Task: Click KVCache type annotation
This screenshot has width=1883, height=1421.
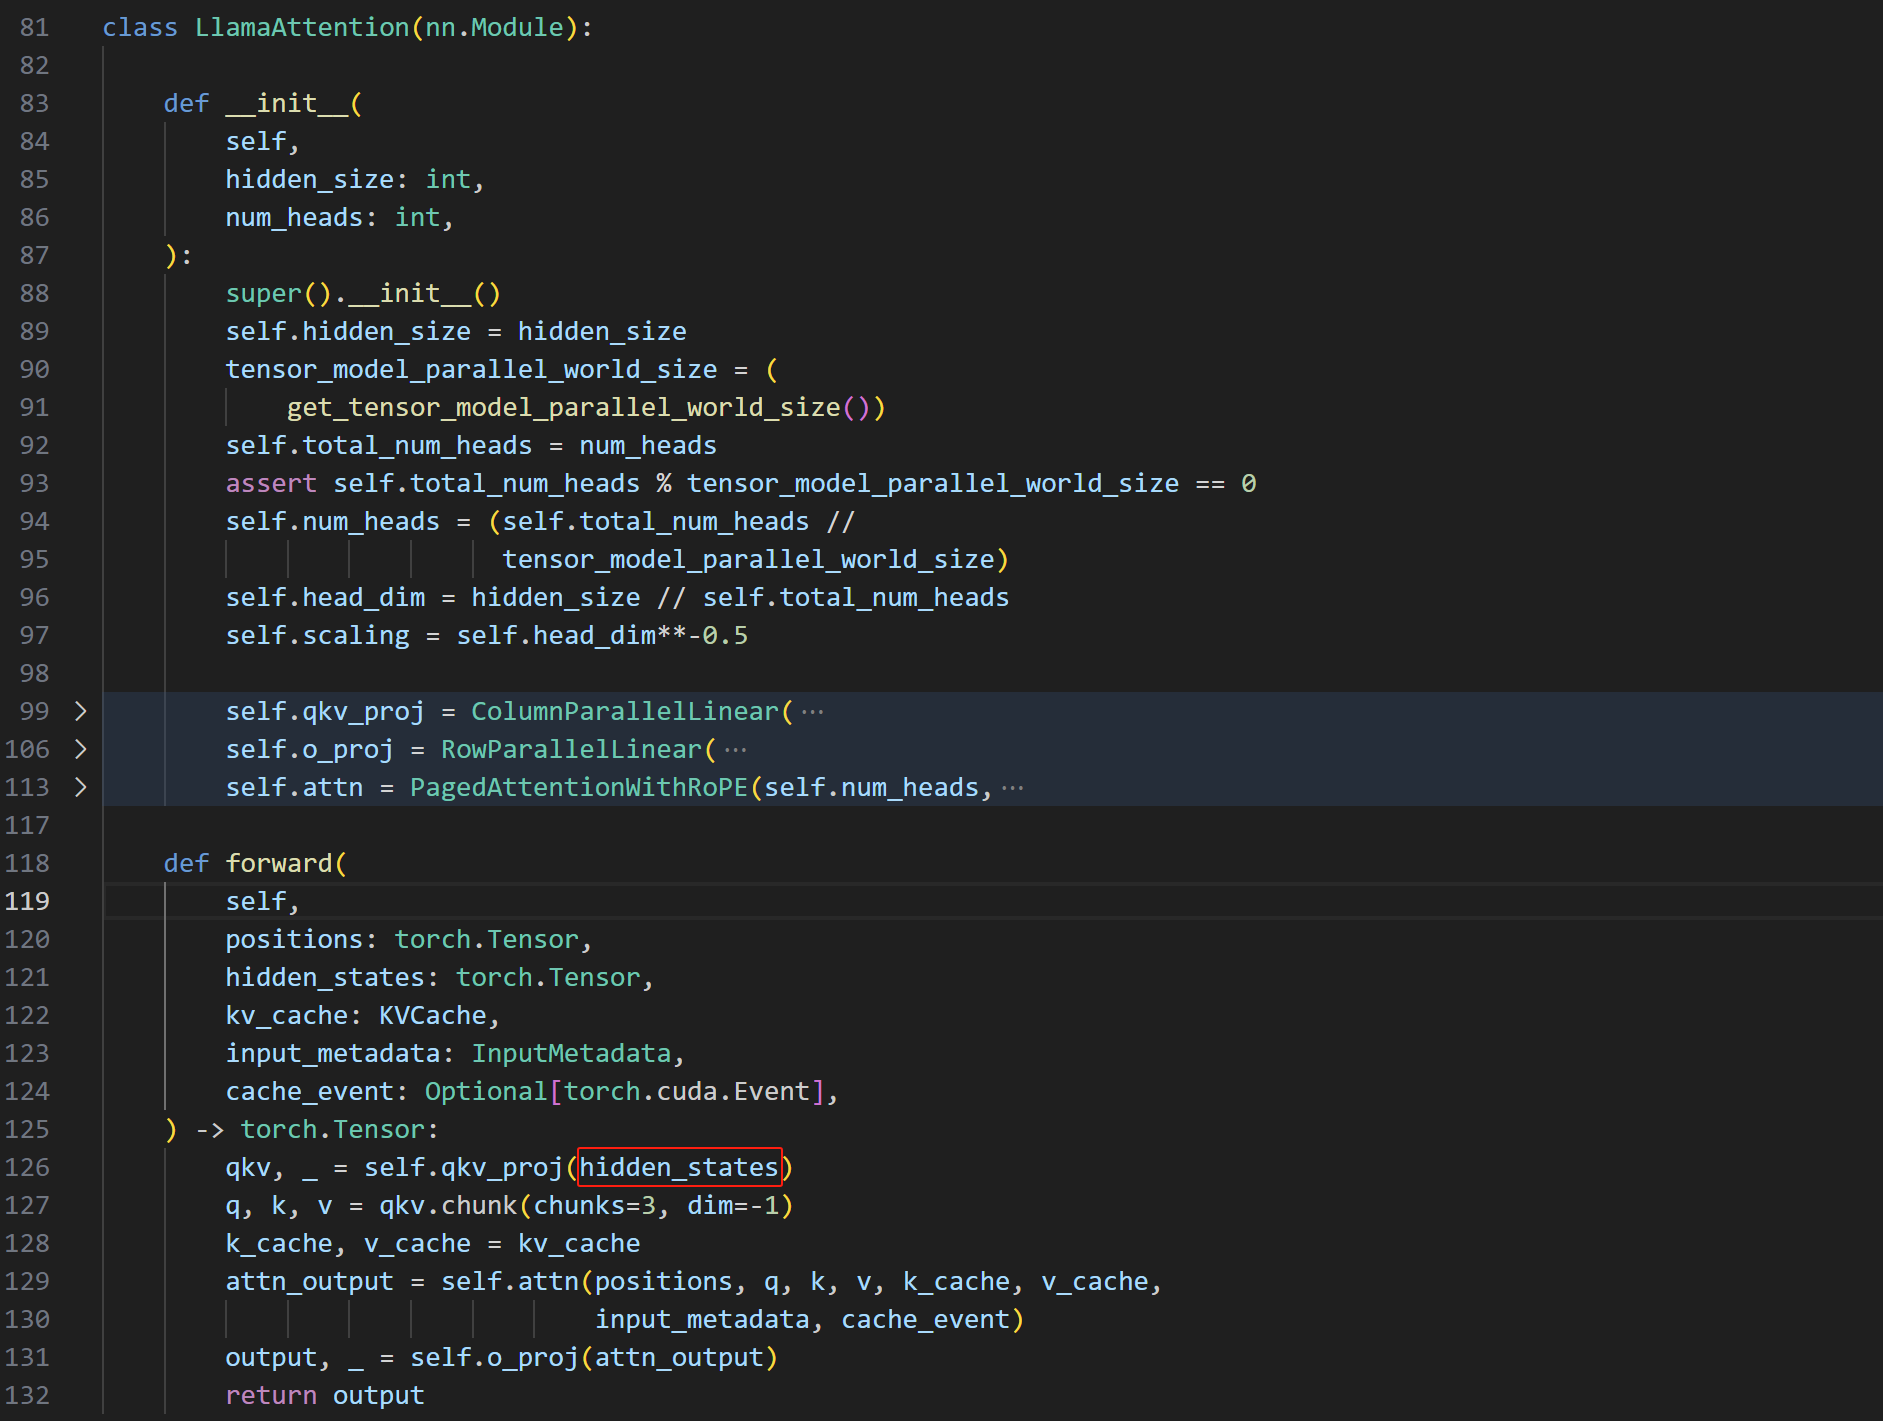Action: coord(433,1015)
